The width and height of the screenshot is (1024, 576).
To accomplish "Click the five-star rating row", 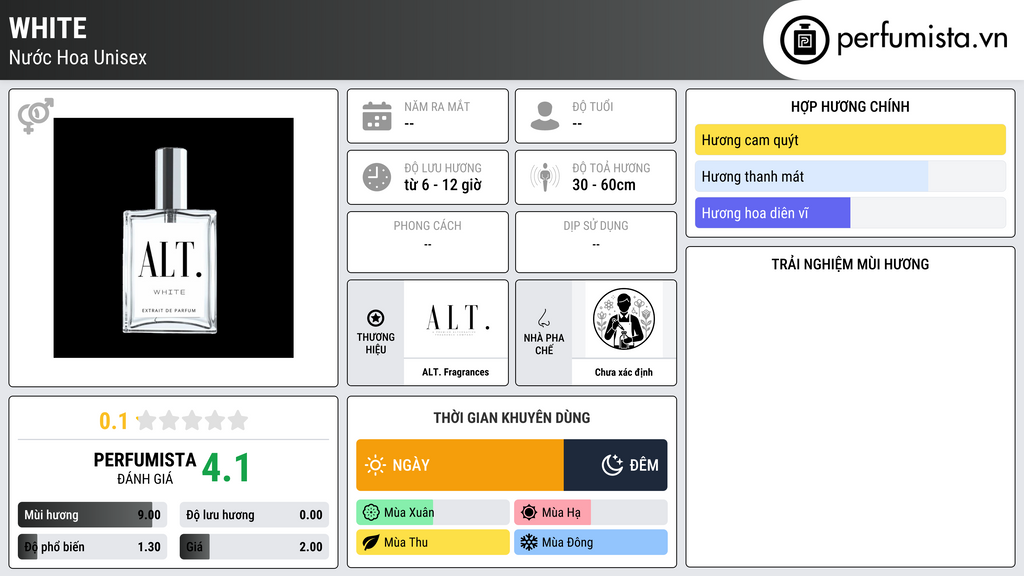I will click(192, 421).
